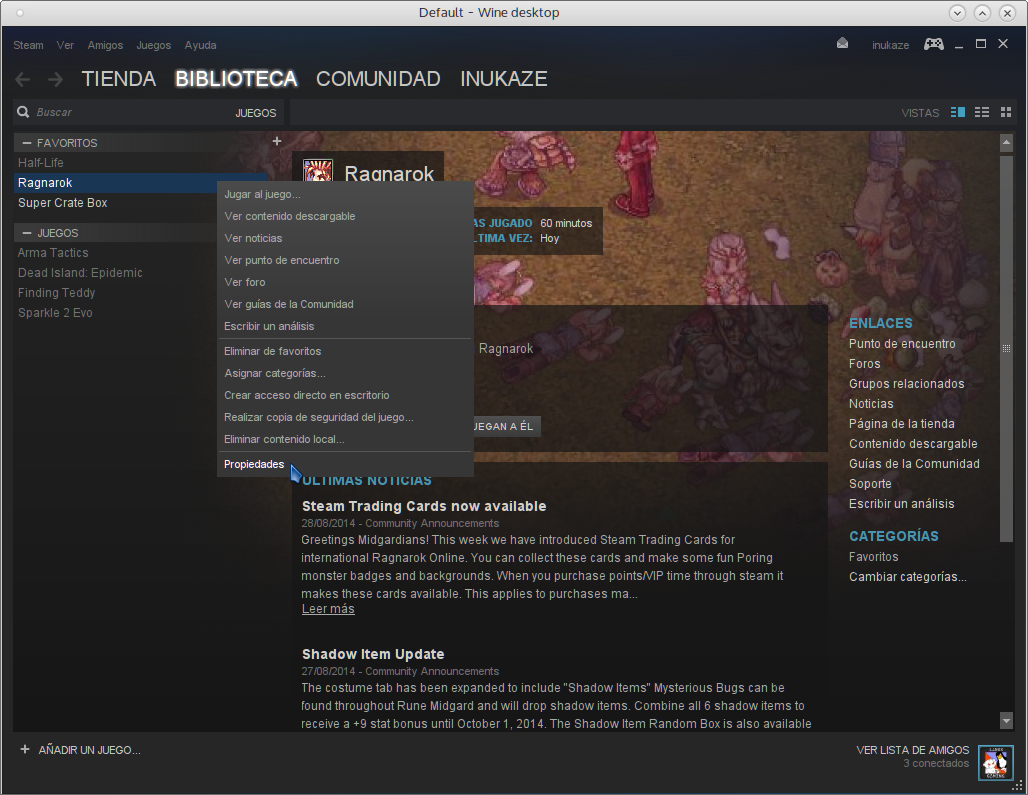The width and height of the screenshot is (1028, 795).
Task: Open the JUEGOS filter dropdown
Action: point(256,113)
